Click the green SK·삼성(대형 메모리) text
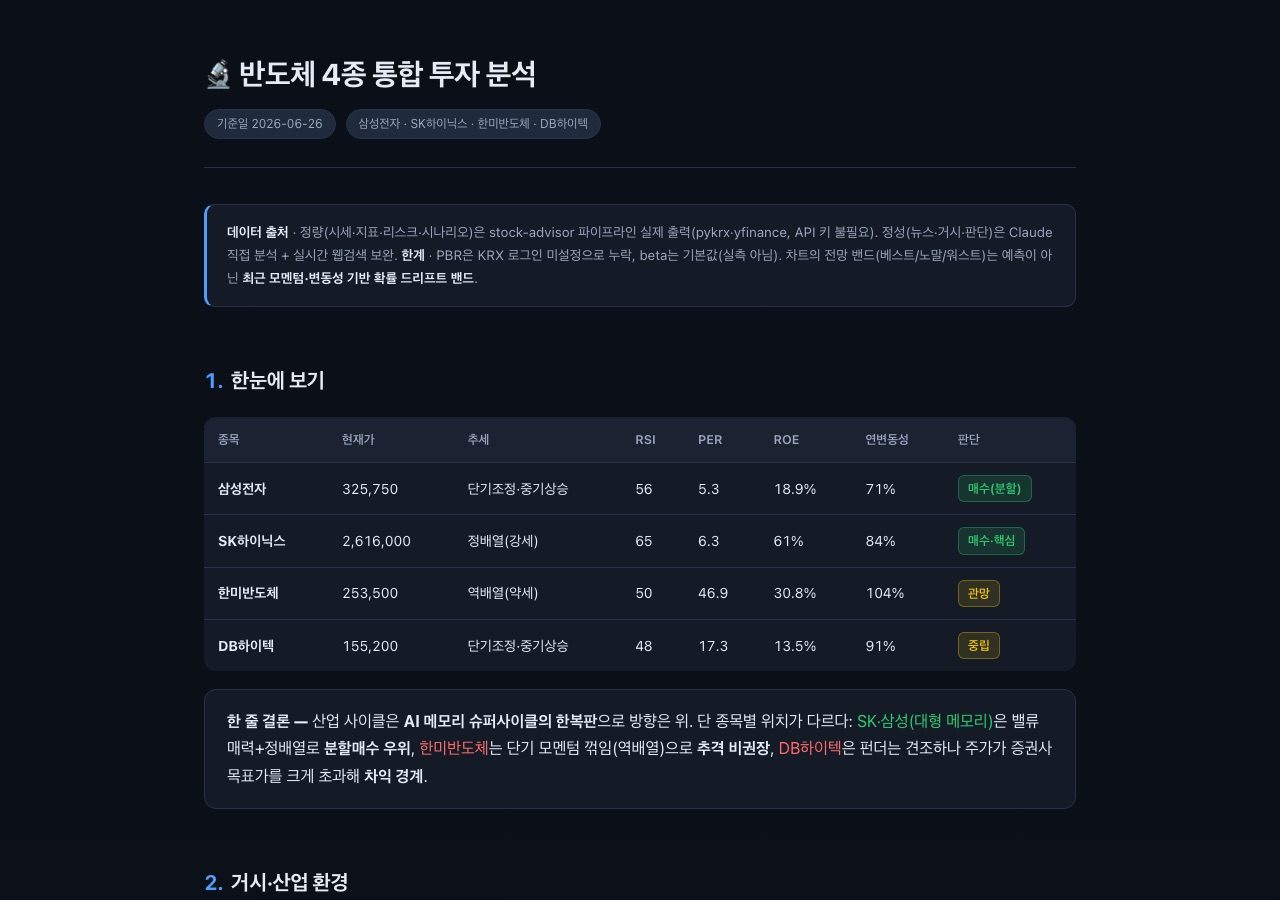The width and height of the screenshot is (1280, 900). [925, 721]
